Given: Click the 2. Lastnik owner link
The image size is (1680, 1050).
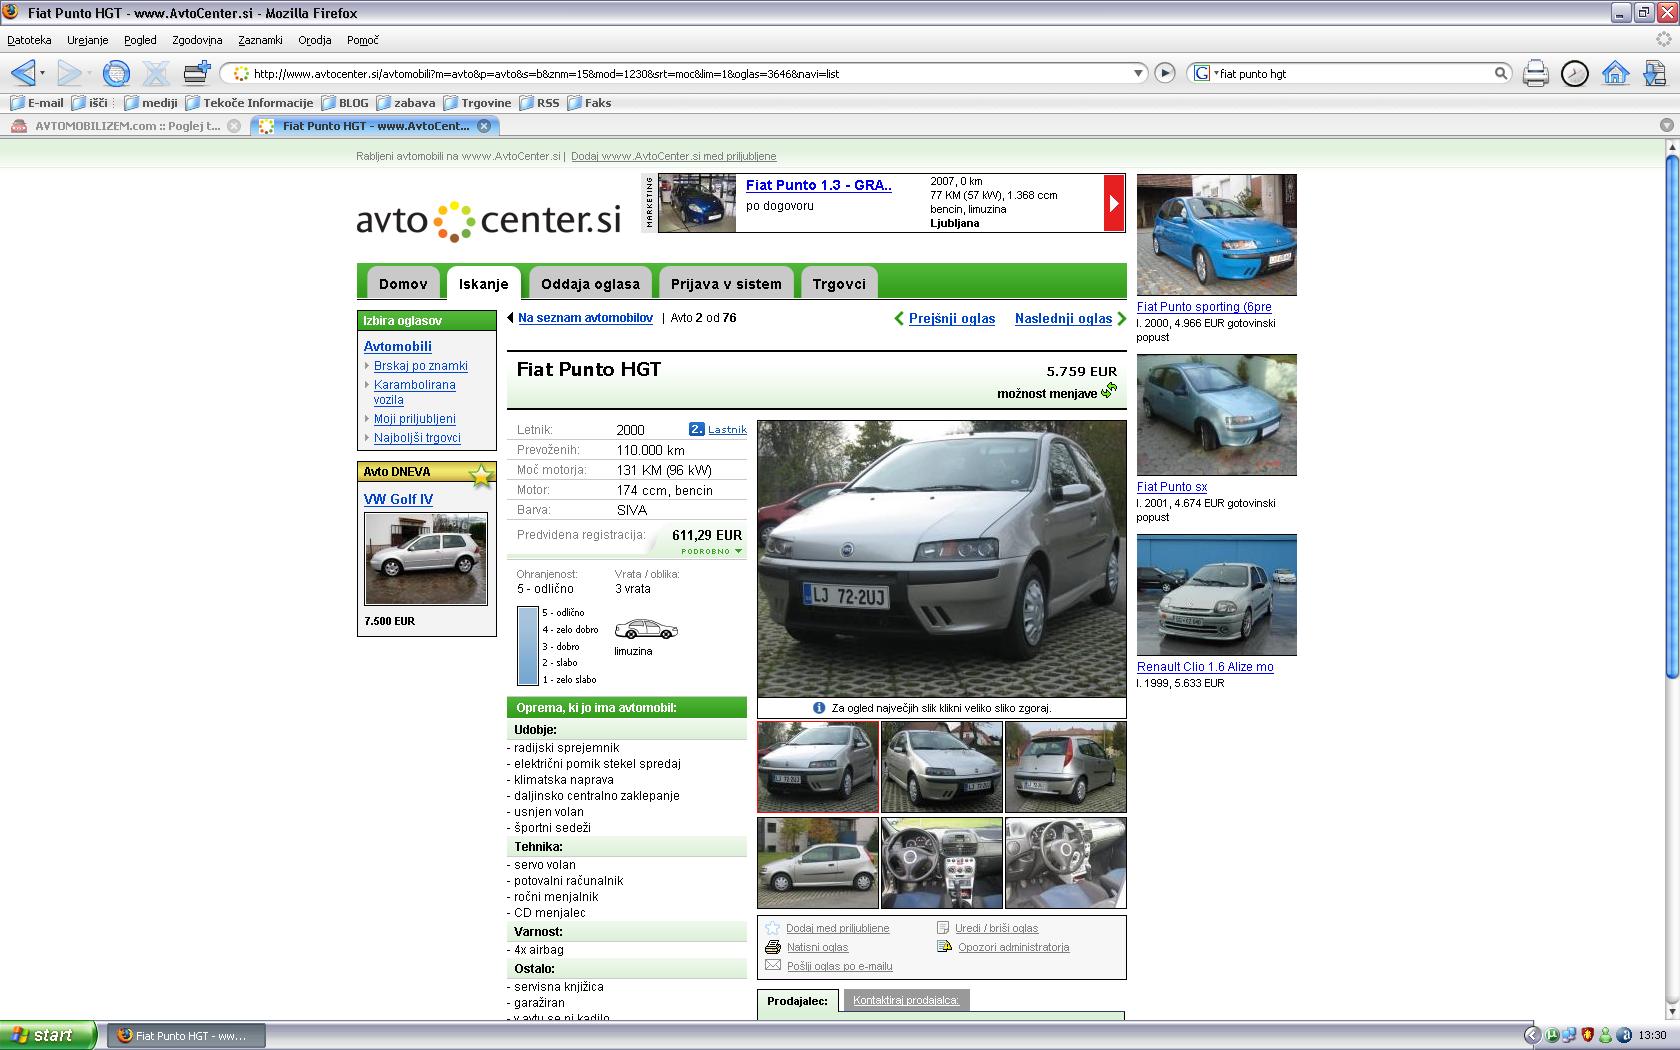Looking at the screenshot, I should pyautogui.click(x=718, y=429).
